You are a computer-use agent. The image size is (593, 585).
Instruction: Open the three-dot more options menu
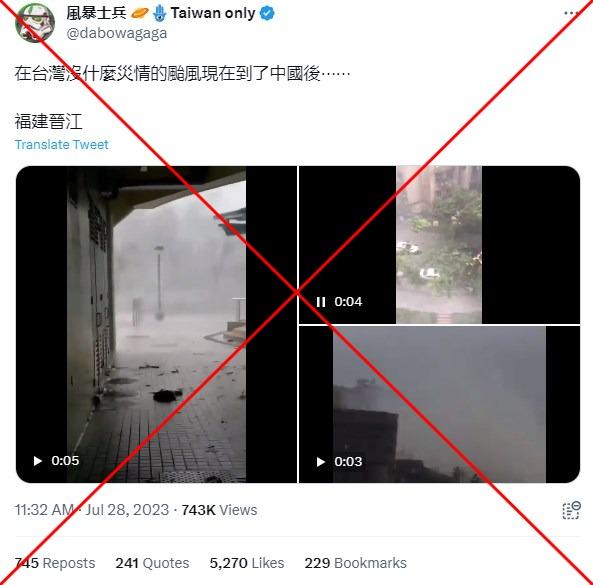[x=571, y=13]
